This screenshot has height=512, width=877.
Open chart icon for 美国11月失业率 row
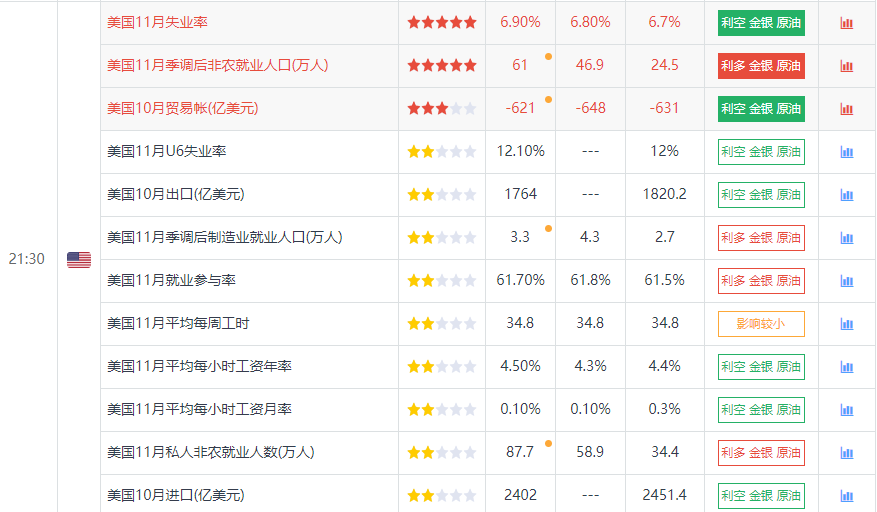[847, 23]
